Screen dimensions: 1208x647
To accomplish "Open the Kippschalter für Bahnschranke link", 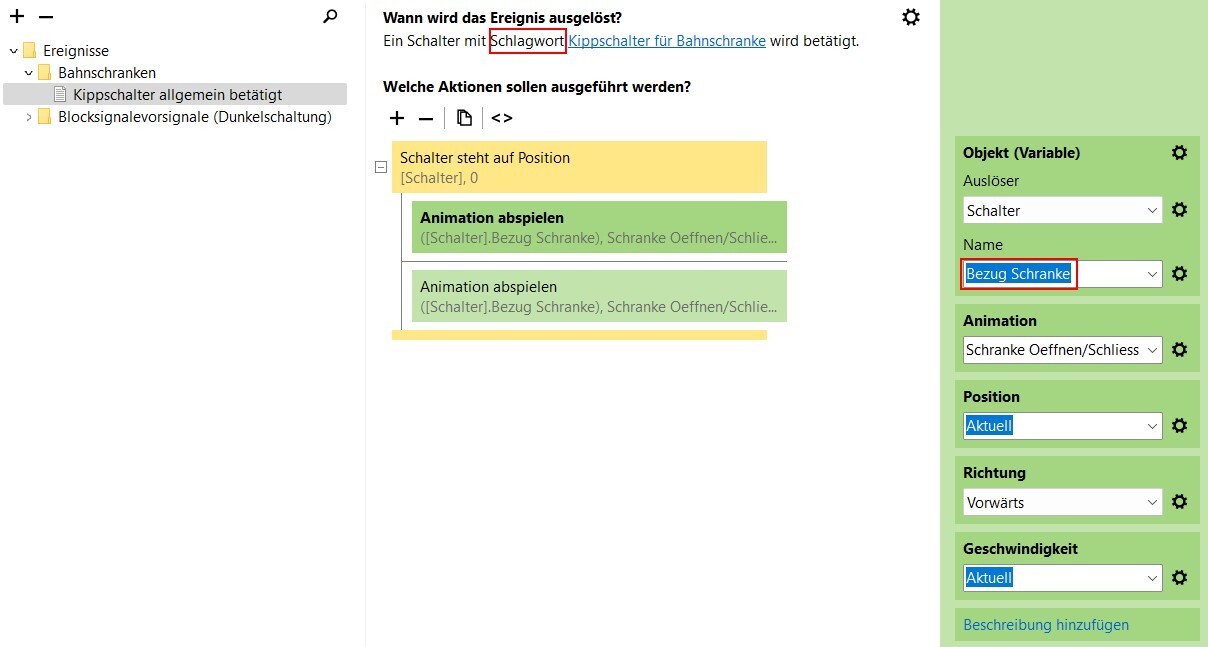I will pos(667,41).
